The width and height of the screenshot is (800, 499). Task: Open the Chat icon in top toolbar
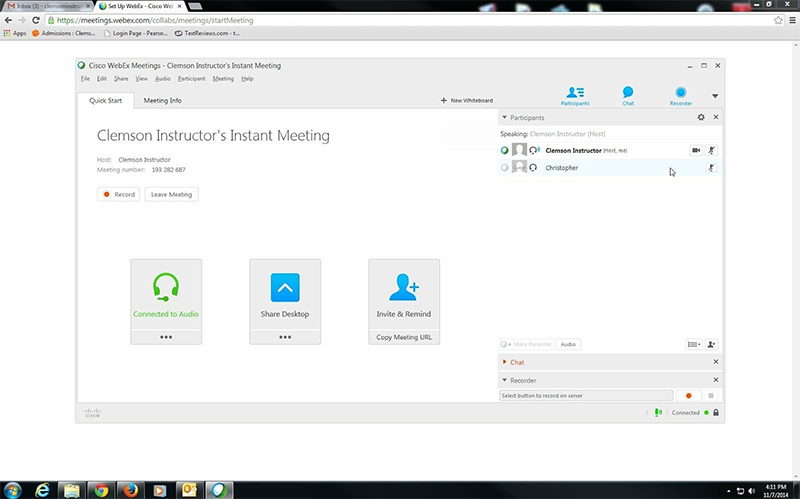click(x=628, y=95)
